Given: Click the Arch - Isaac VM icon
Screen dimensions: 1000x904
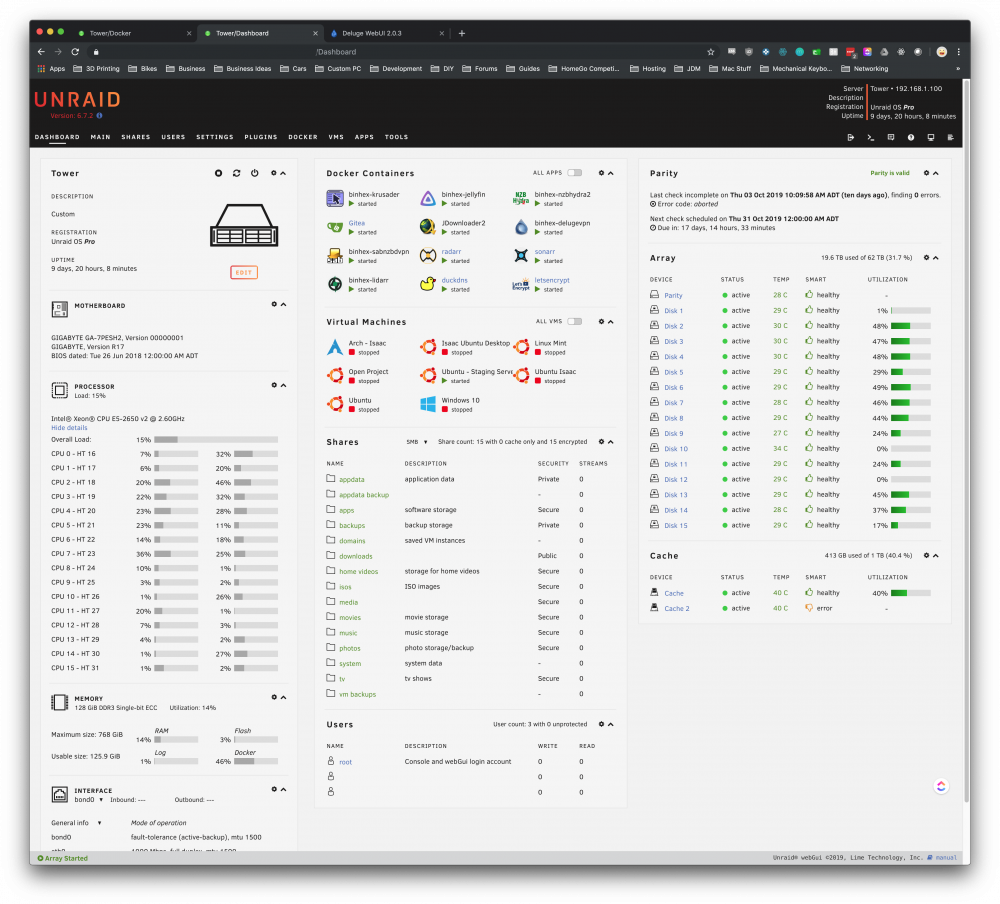Looking at the screenshot, I should tap(335, 347).
